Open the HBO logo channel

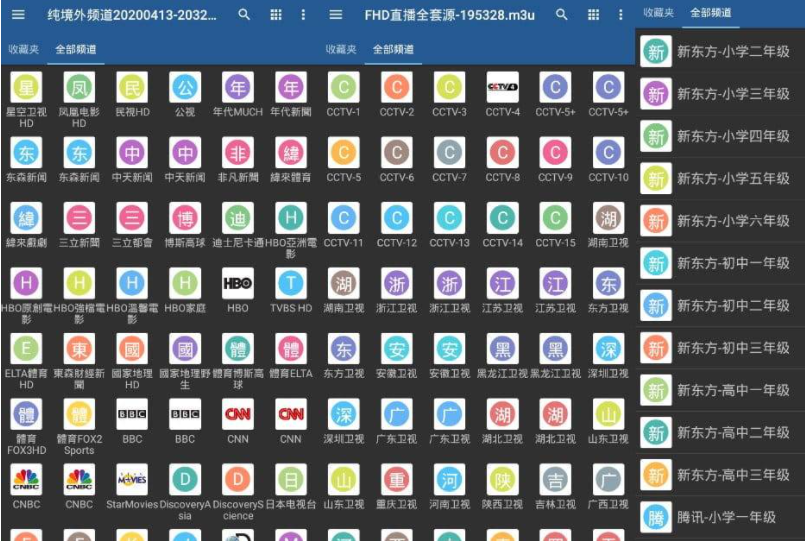(237, 284)
